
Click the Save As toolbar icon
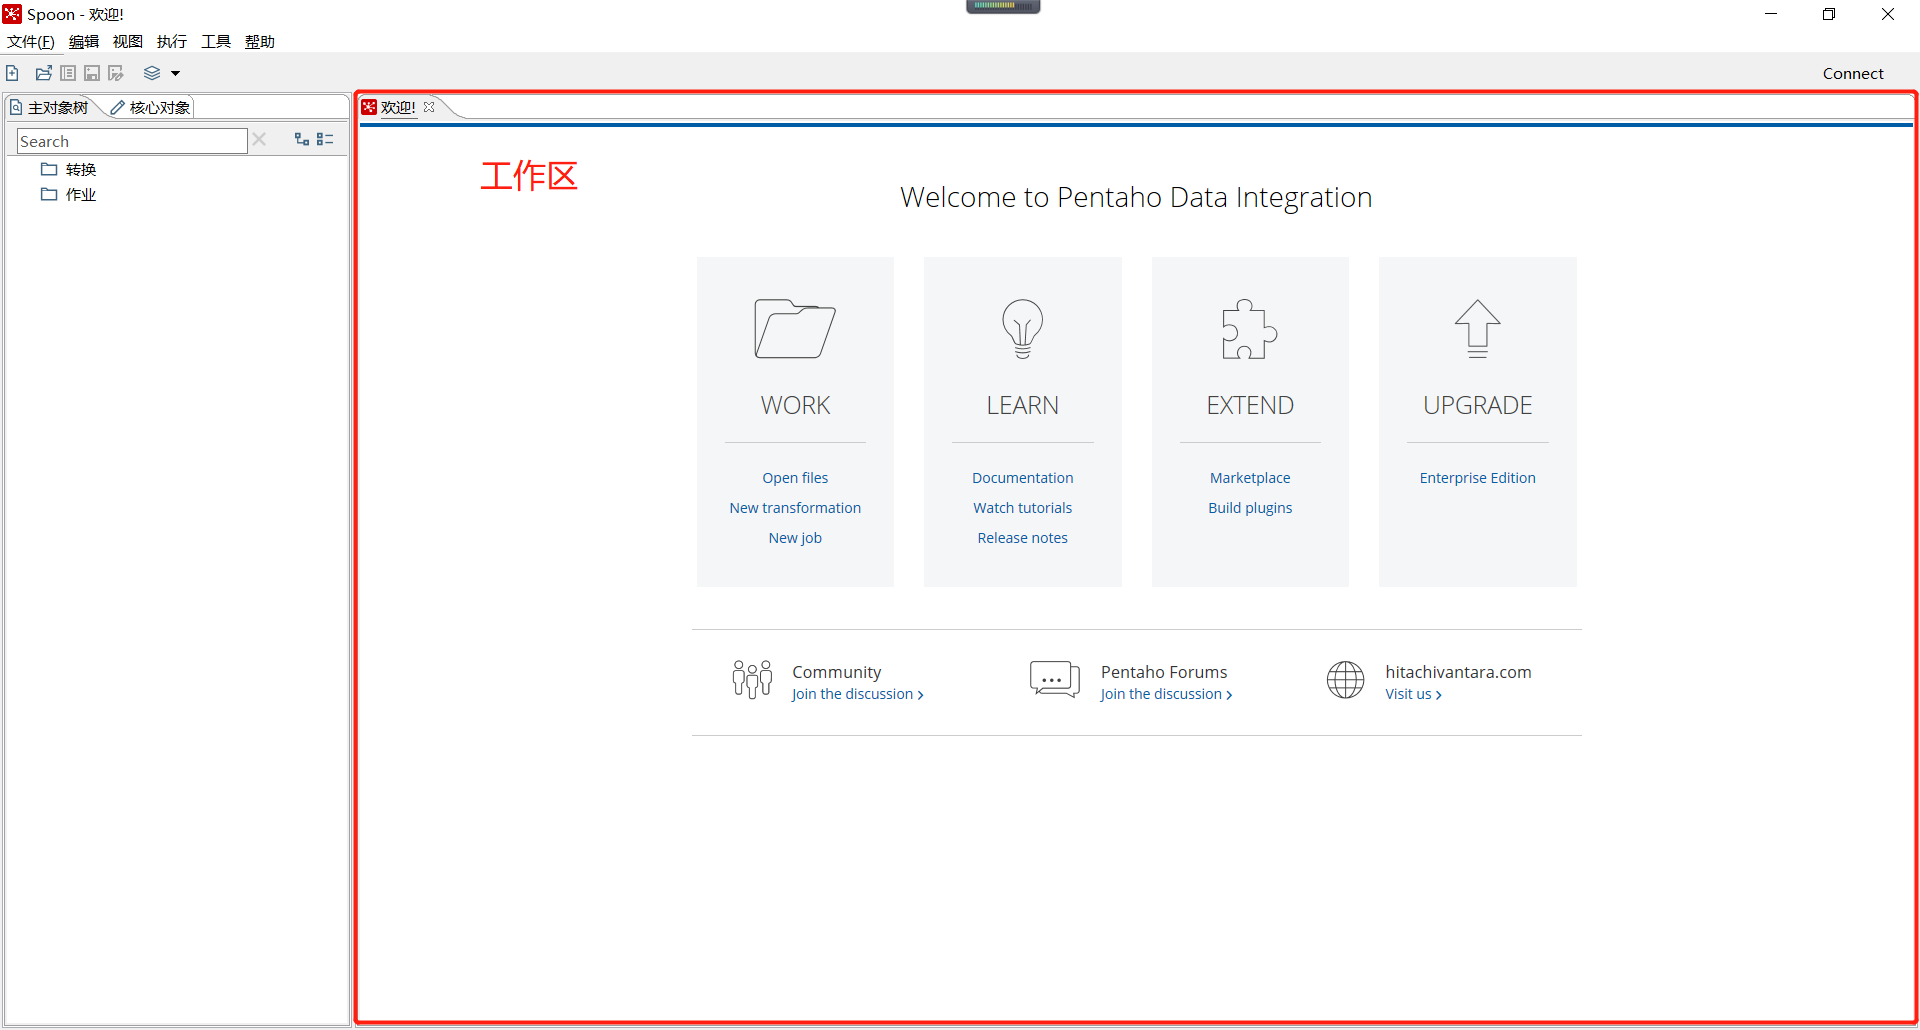tap(116, 73)
